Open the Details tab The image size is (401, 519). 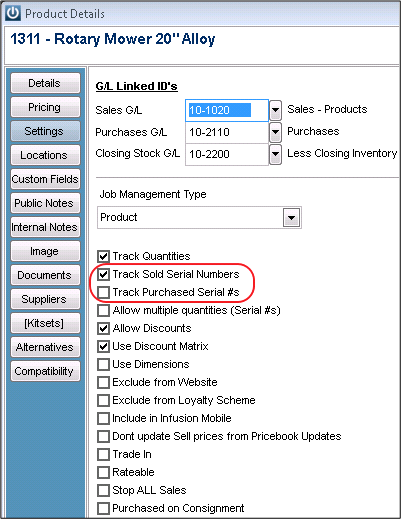45,83
